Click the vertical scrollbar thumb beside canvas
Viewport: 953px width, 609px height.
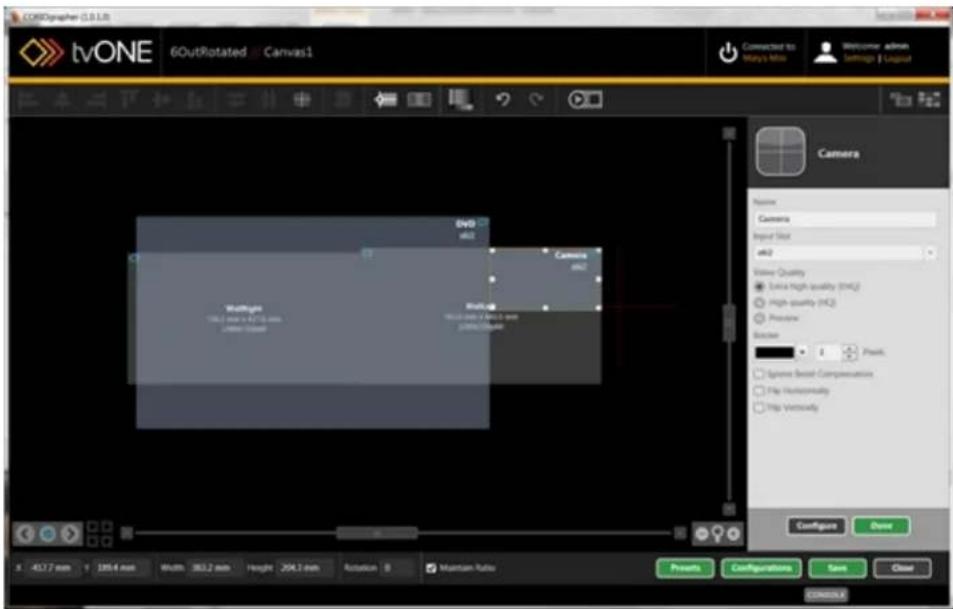pos(729,323)
